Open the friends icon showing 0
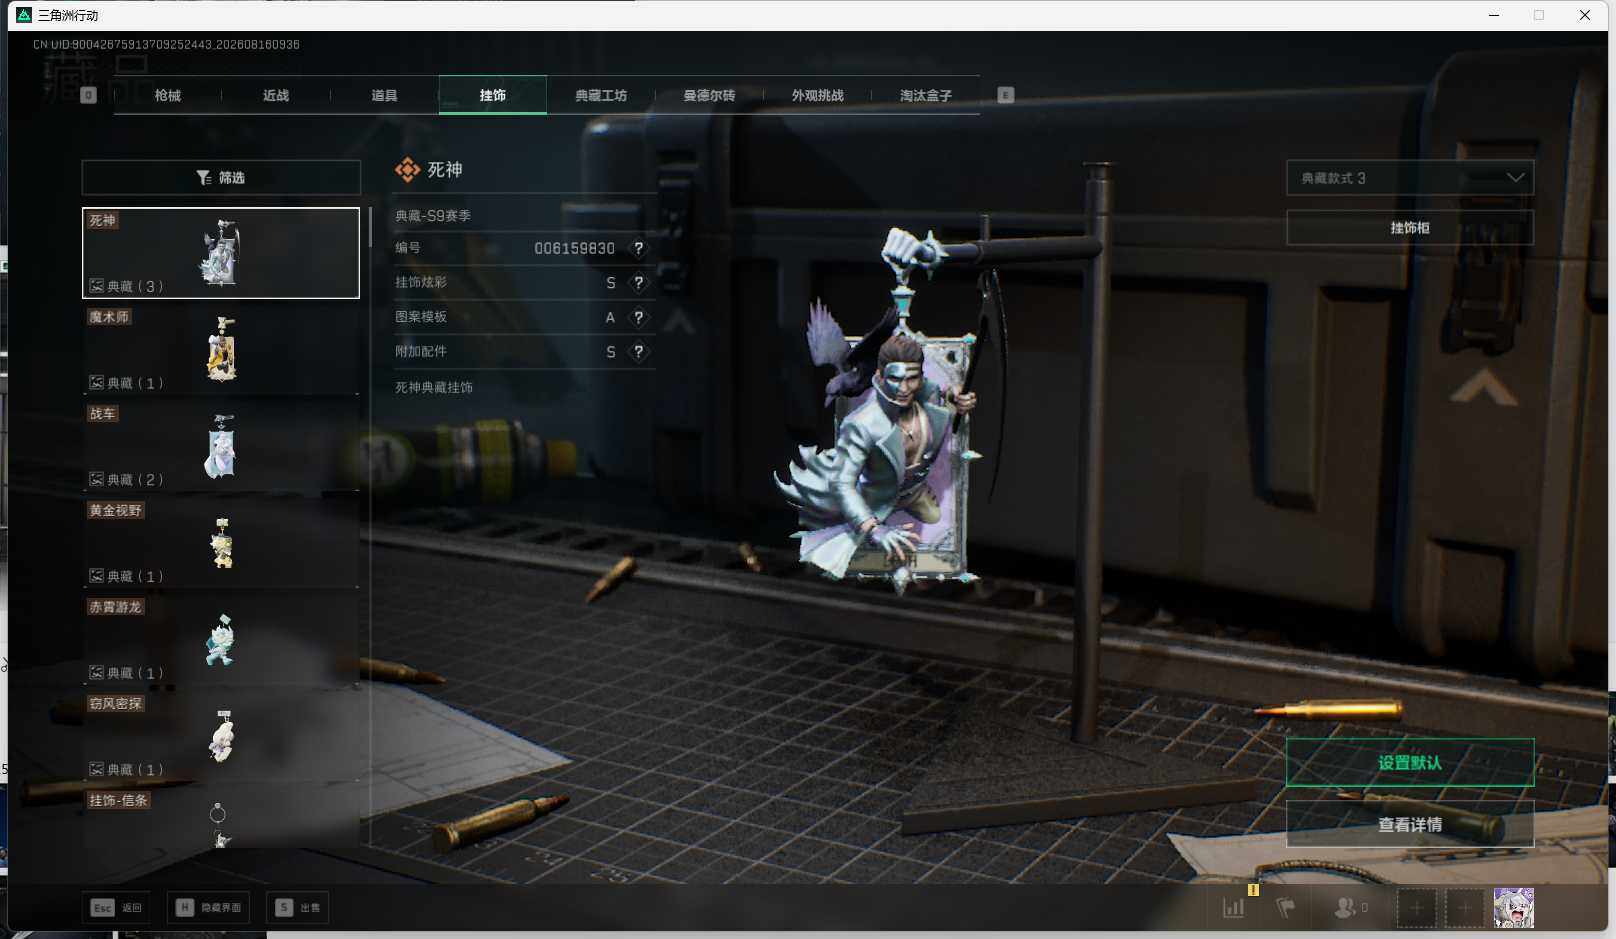The height and width of the screenshot is (939, 1616). pos(1351,907)
